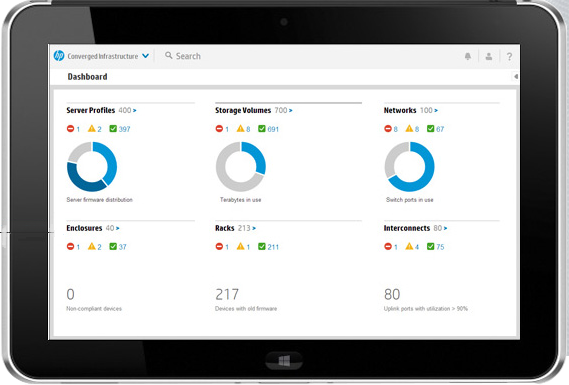The width and height of the screenshot is (569, 385).
Task: Select the Dashboard view title
Action: coord(87,77)
